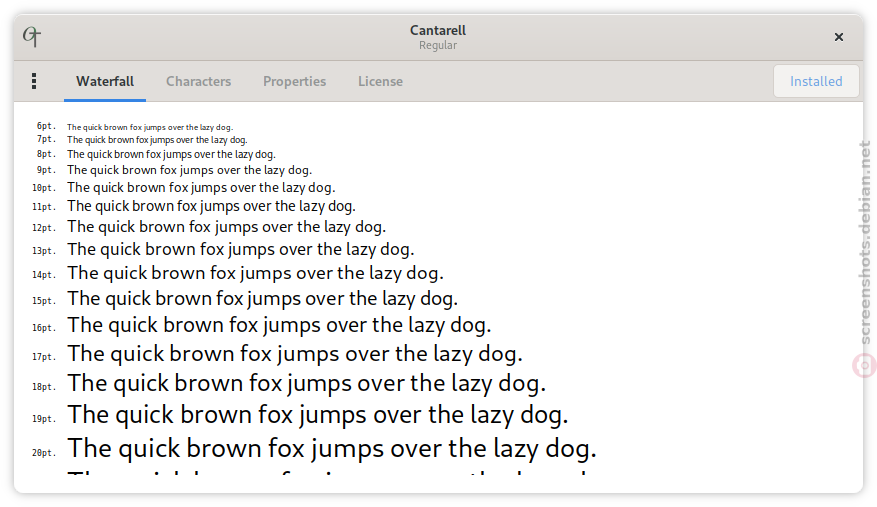Click the 6pt. size label
This screenshot has width=877, height=507.
pyautogui.click(x=46, y=126)
